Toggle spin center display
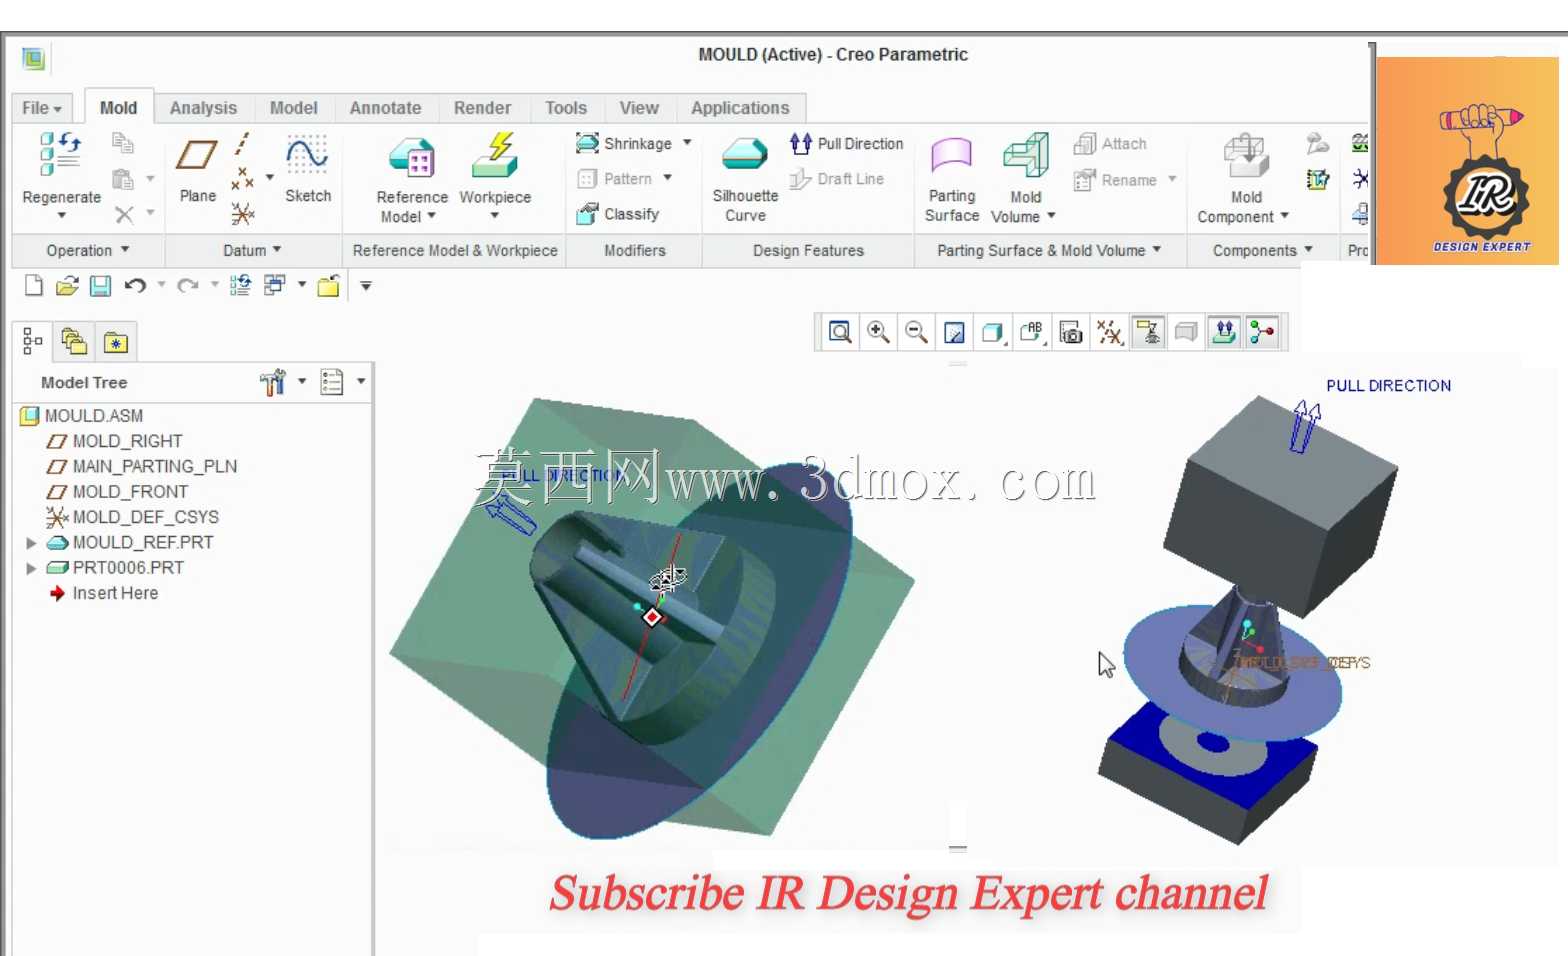Image resolution: width=1568 pixels, height=956 pixels. [x=1263, y=332]
